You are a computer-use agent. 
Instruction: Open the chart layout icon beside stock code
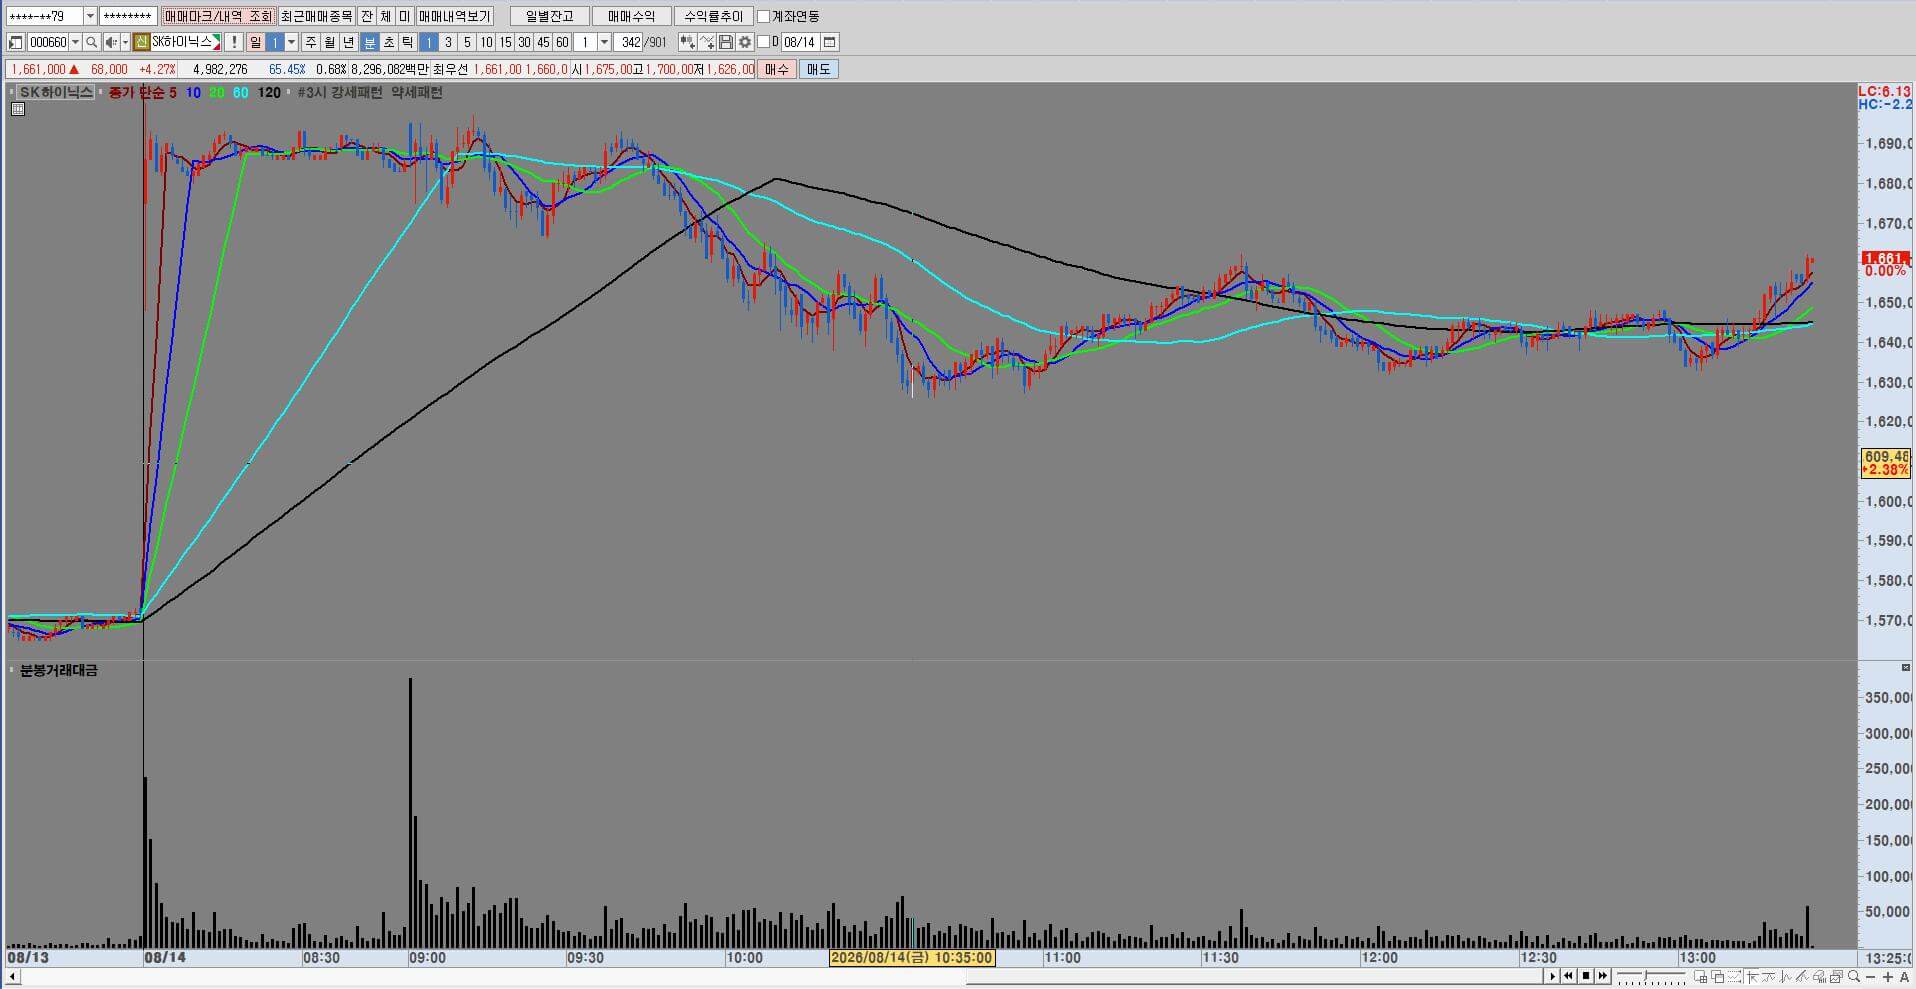pyautogui.click(x=15, y=42)
